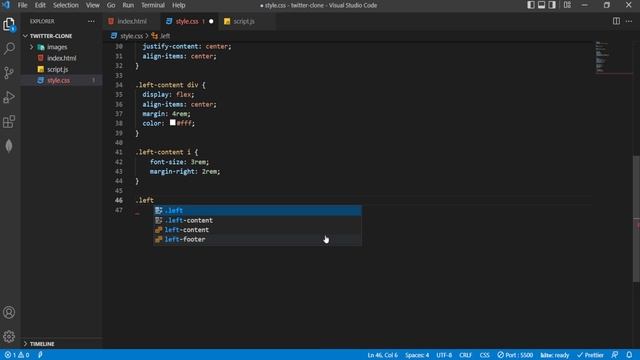The width and height of the screenshot is (640, 360).
Task: Open the Go menu
Action: coord(111,5)
